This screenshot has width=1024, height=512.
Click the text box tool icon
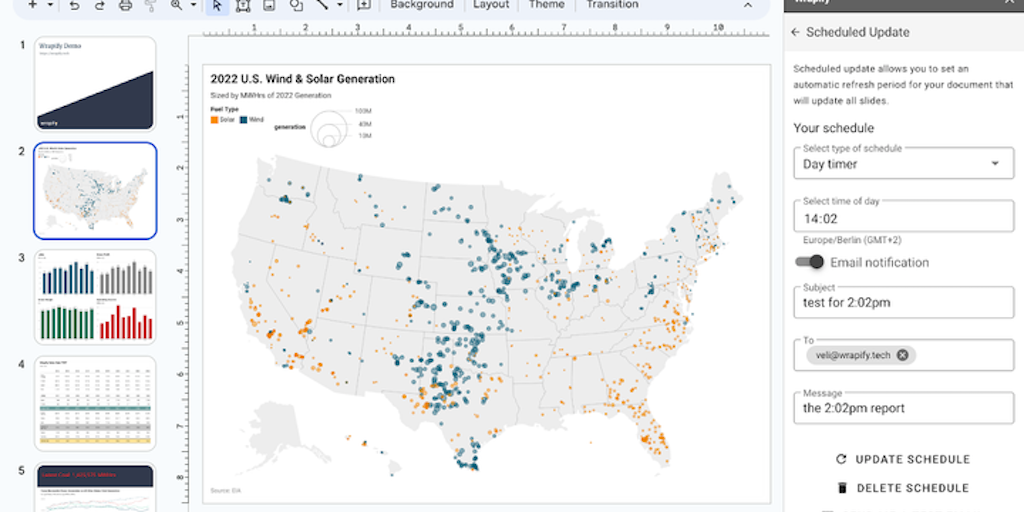pos(243,5)
